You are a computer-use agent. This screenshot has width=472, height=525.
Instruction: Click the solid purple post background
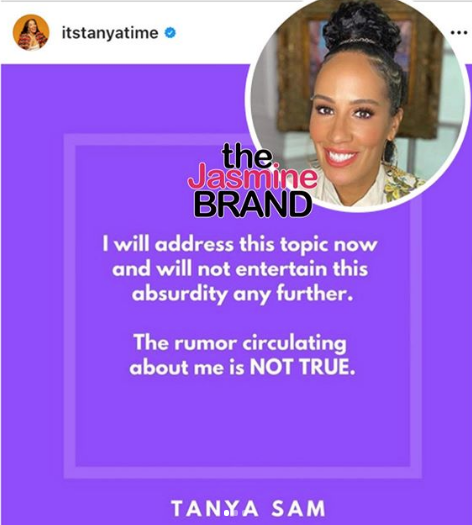click(x=32, y=301)
